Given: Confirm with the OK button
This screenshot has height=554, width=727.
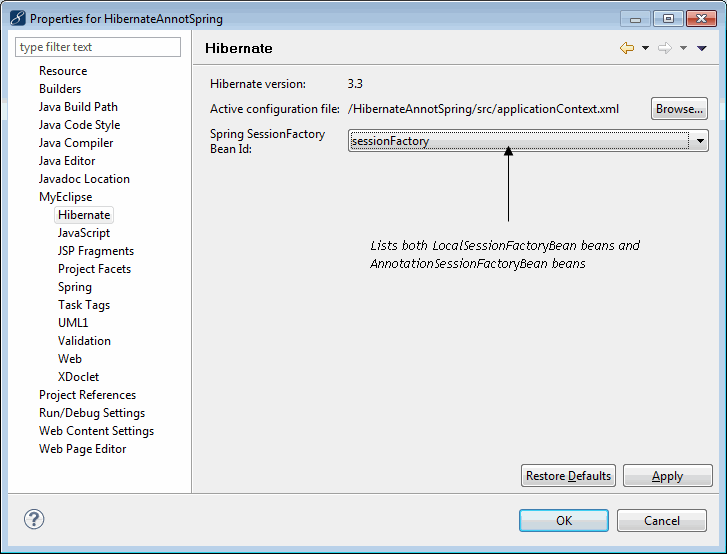Looking at the screenshot, I should pyautogui.click(x=563, y=520).
